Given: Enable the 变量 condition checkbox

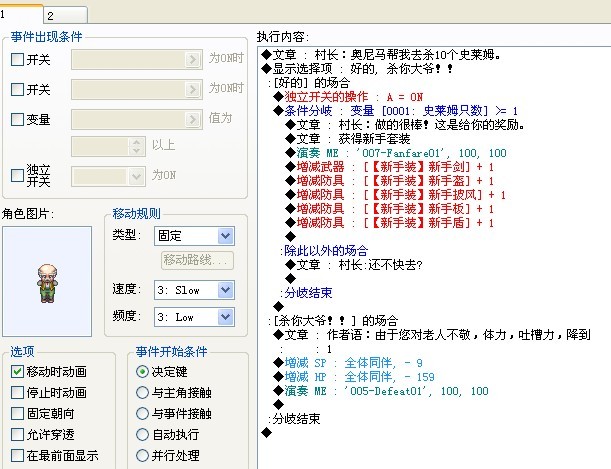Looking at the screenshot, I should 17,119.
